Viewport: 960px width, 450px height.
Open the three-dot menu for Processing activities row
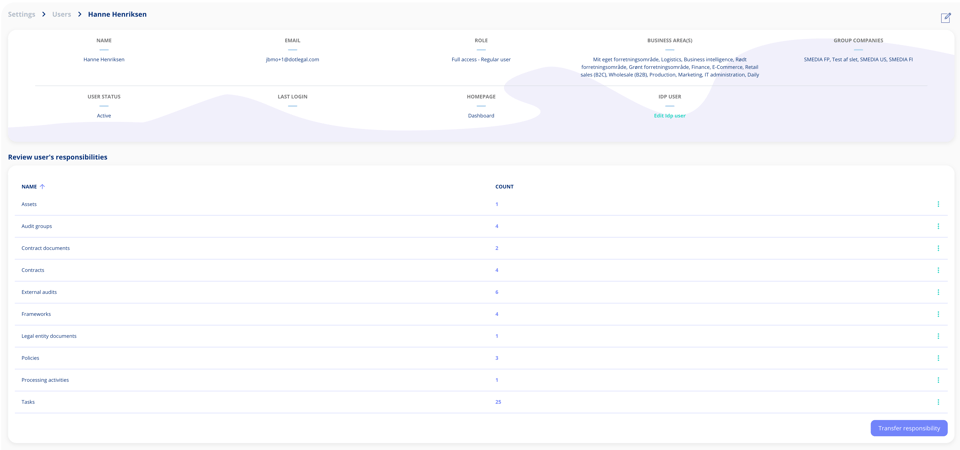point(938,380)
